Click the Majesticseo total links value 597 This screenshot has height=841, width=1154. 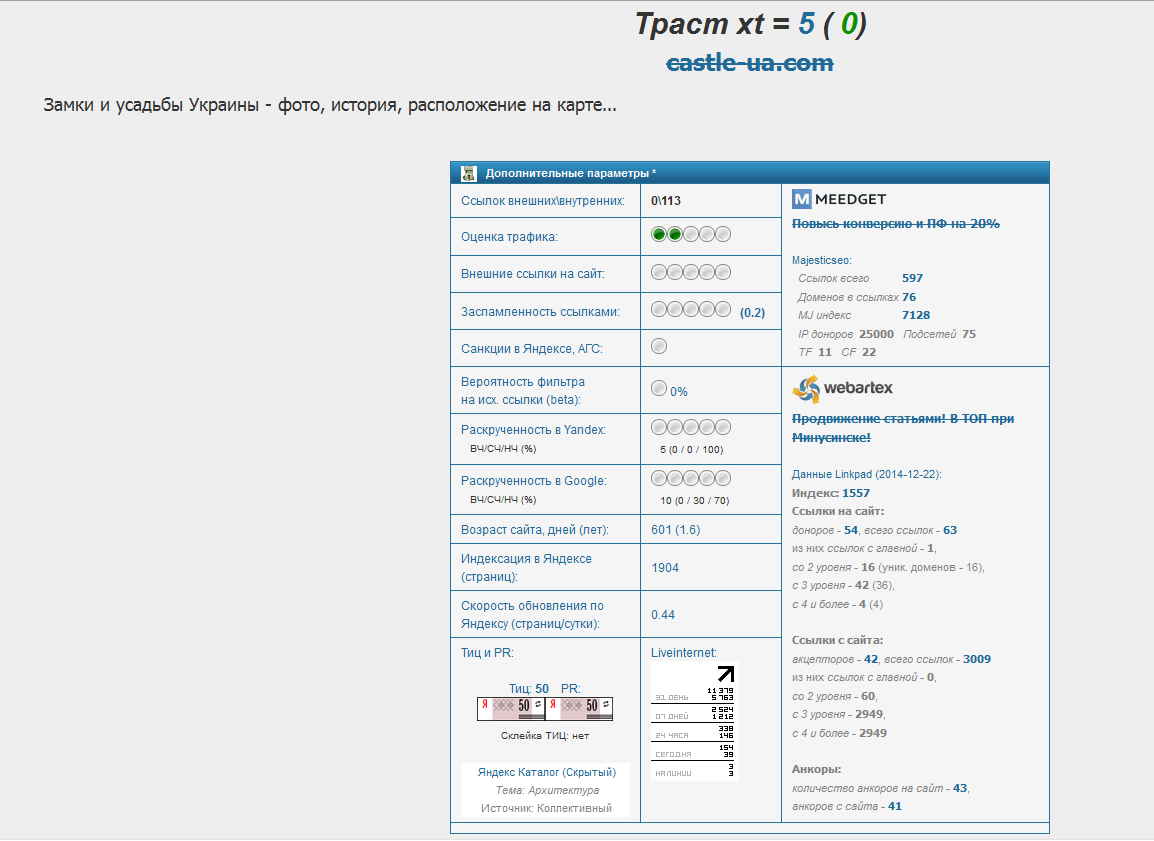tap(913, 278)
